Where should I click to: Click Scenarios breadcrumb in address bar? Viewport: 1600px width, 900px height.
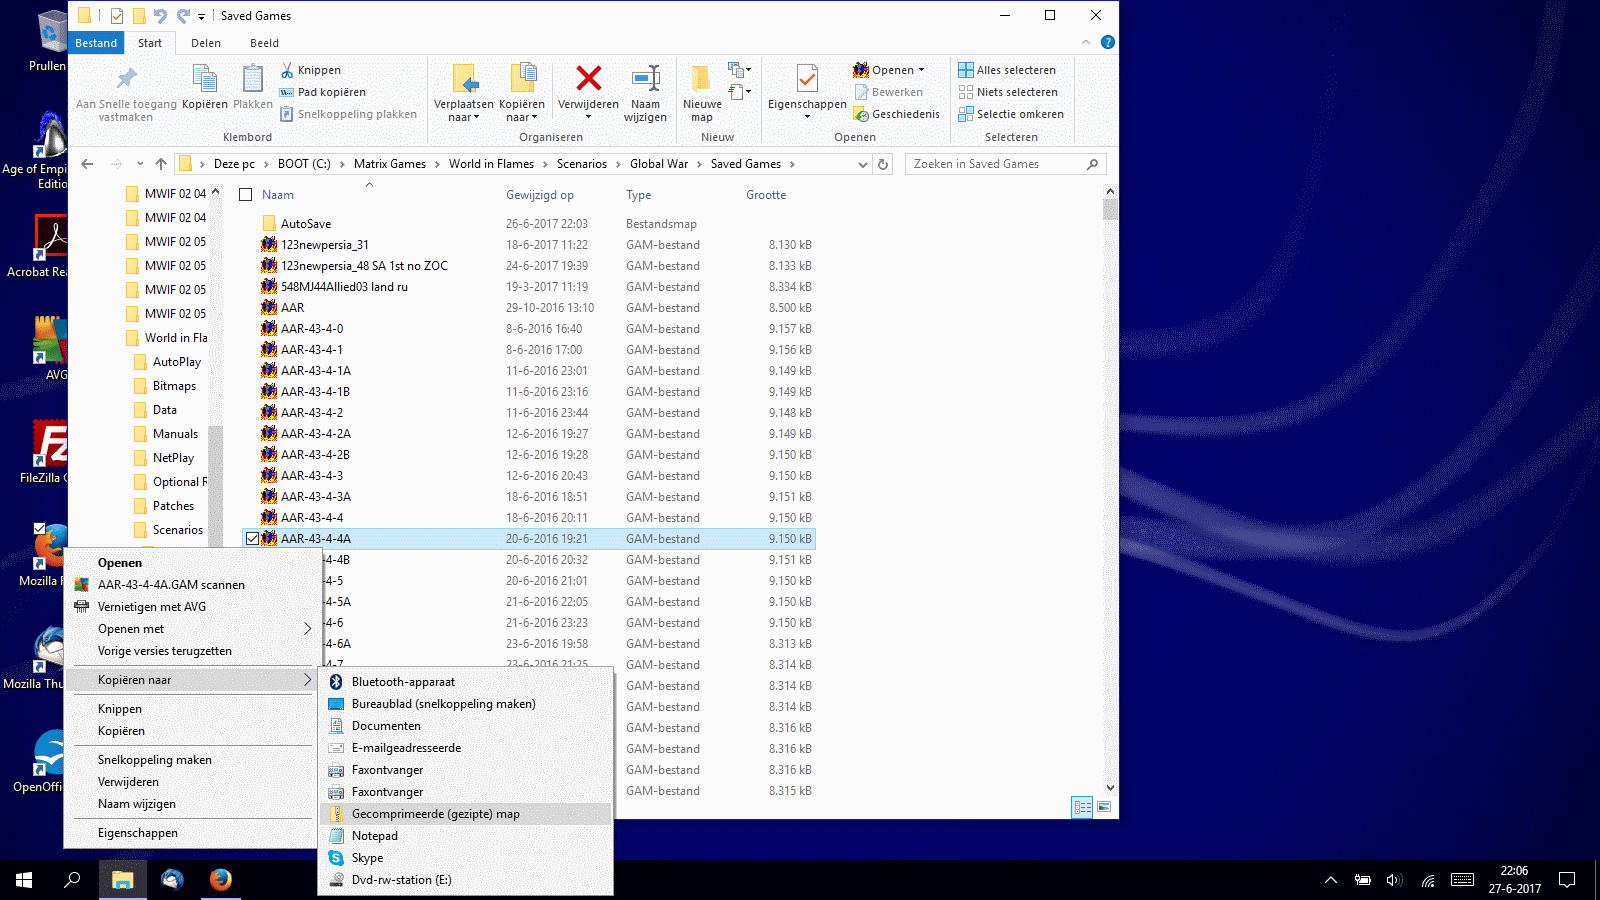click(582, 164)
